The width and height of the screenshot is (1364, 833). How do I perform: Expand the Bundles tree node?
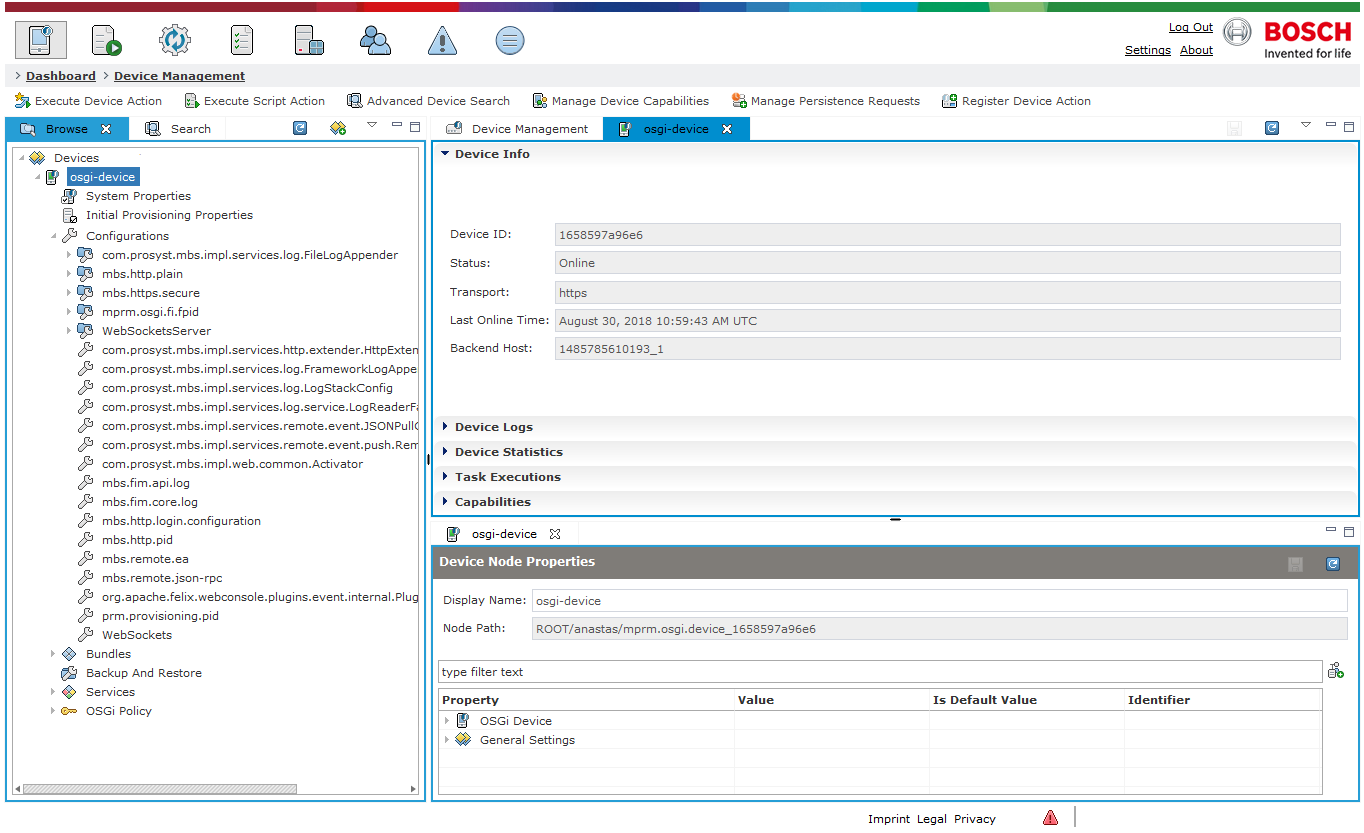click(x=53, y=654)
